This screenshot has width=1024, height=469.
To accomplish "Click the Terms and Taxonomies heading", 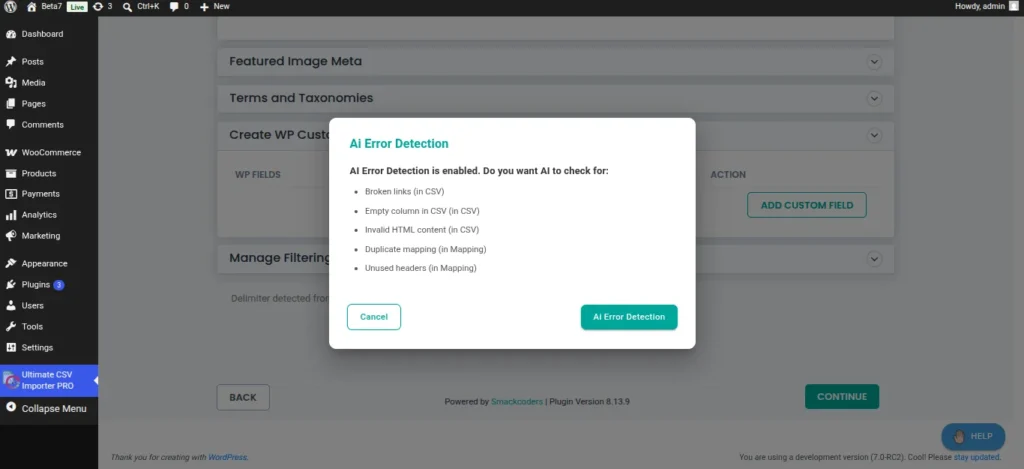I will (x=301, y=98).
